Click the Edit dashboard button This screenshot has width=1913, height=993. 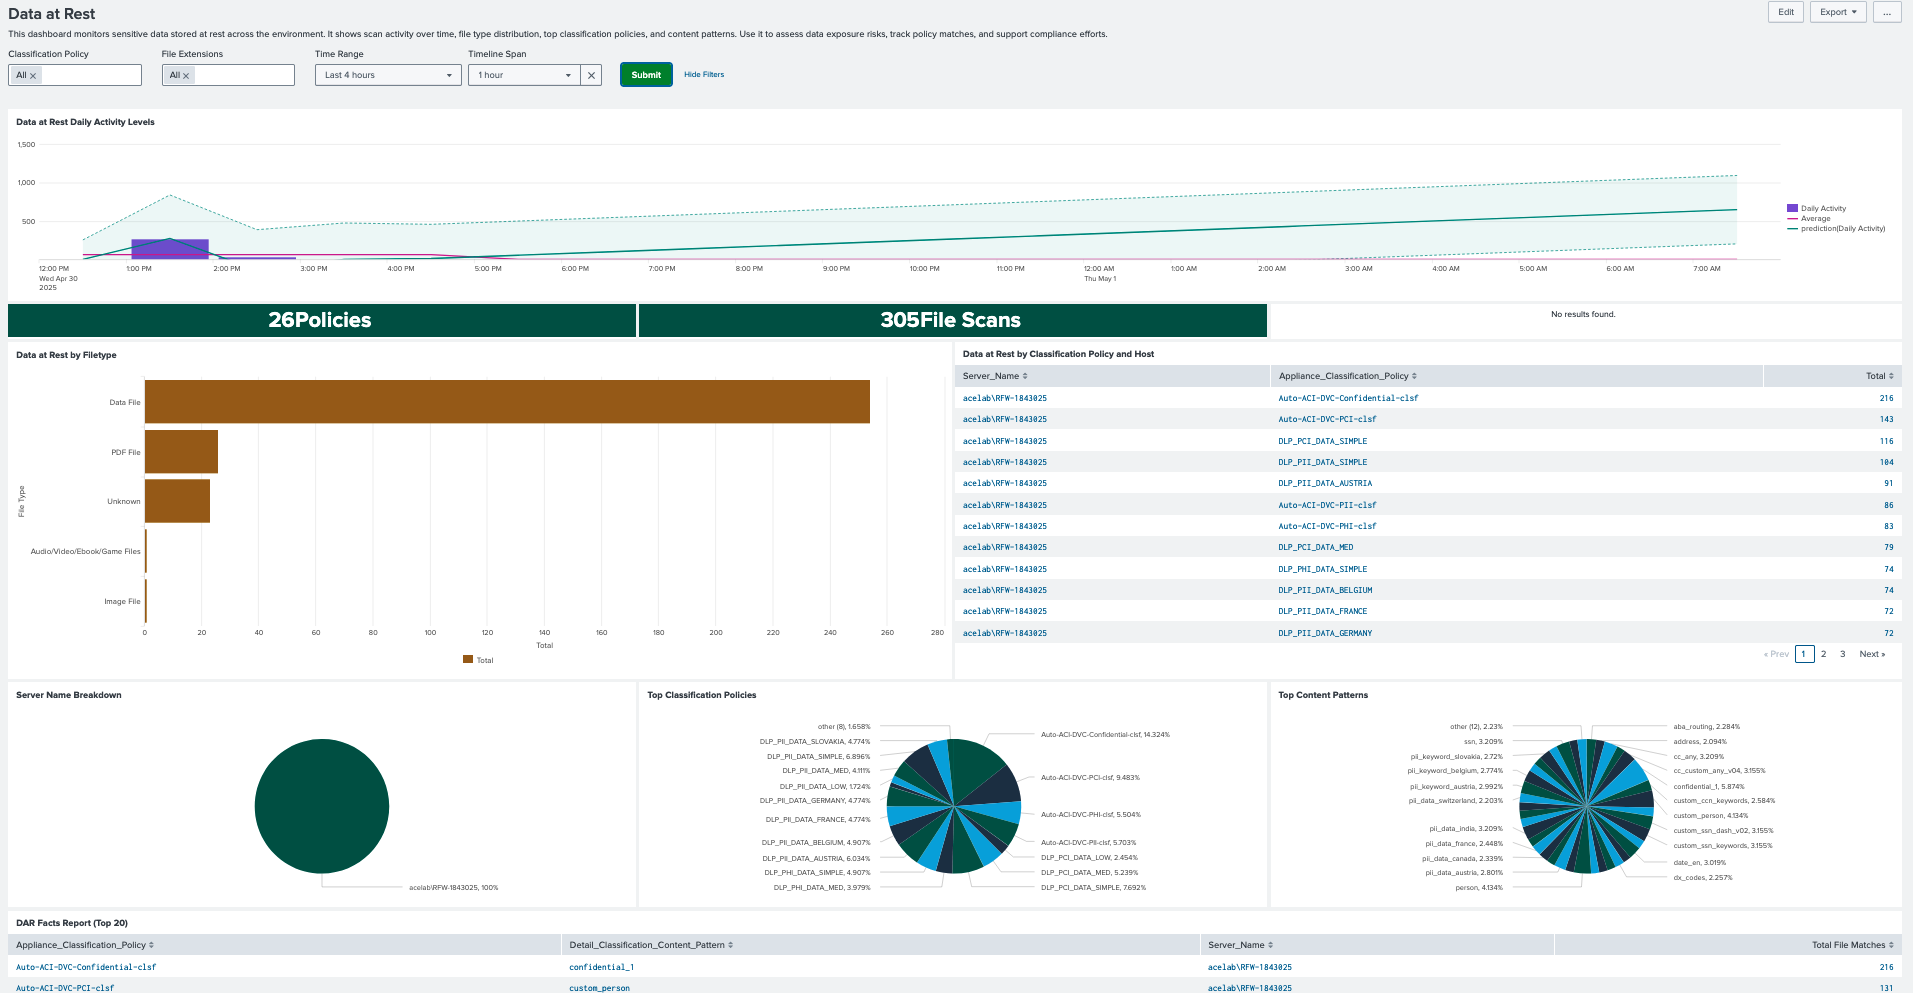(1786, 12)
